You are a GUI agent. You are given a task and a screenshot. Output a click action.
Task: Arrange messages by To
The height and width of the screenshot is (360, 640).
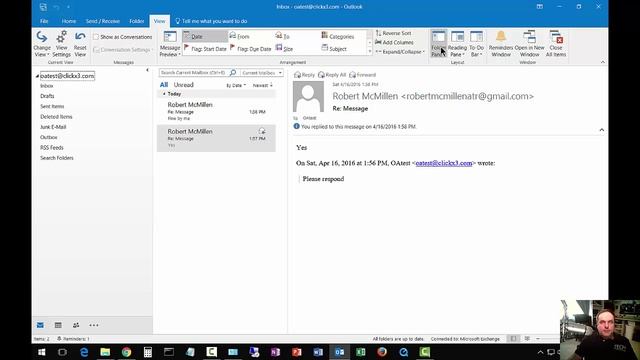click(282, 36)
